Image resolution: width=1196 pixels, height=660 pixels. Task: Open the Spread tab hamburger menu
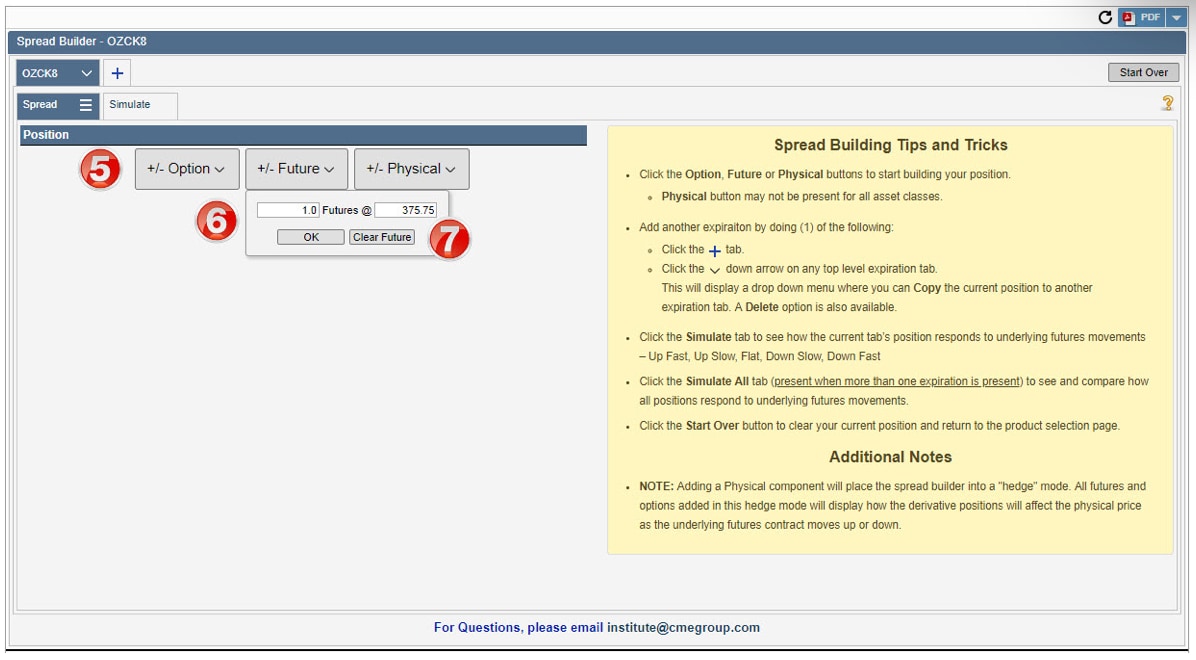click(86, 105)
